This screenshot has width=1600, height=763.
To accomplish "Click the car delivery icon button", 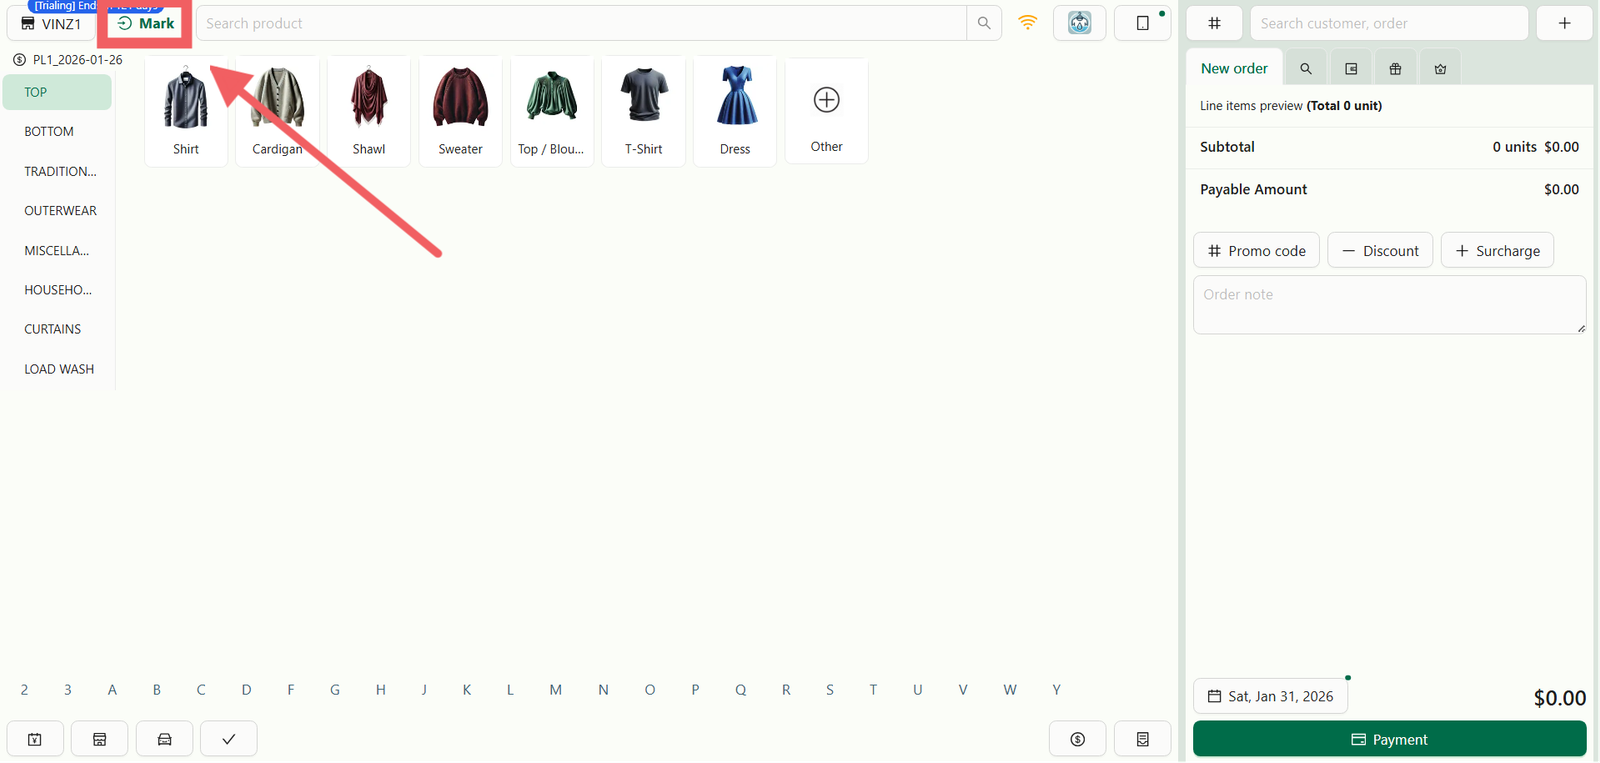I will [x=164, y=739].
